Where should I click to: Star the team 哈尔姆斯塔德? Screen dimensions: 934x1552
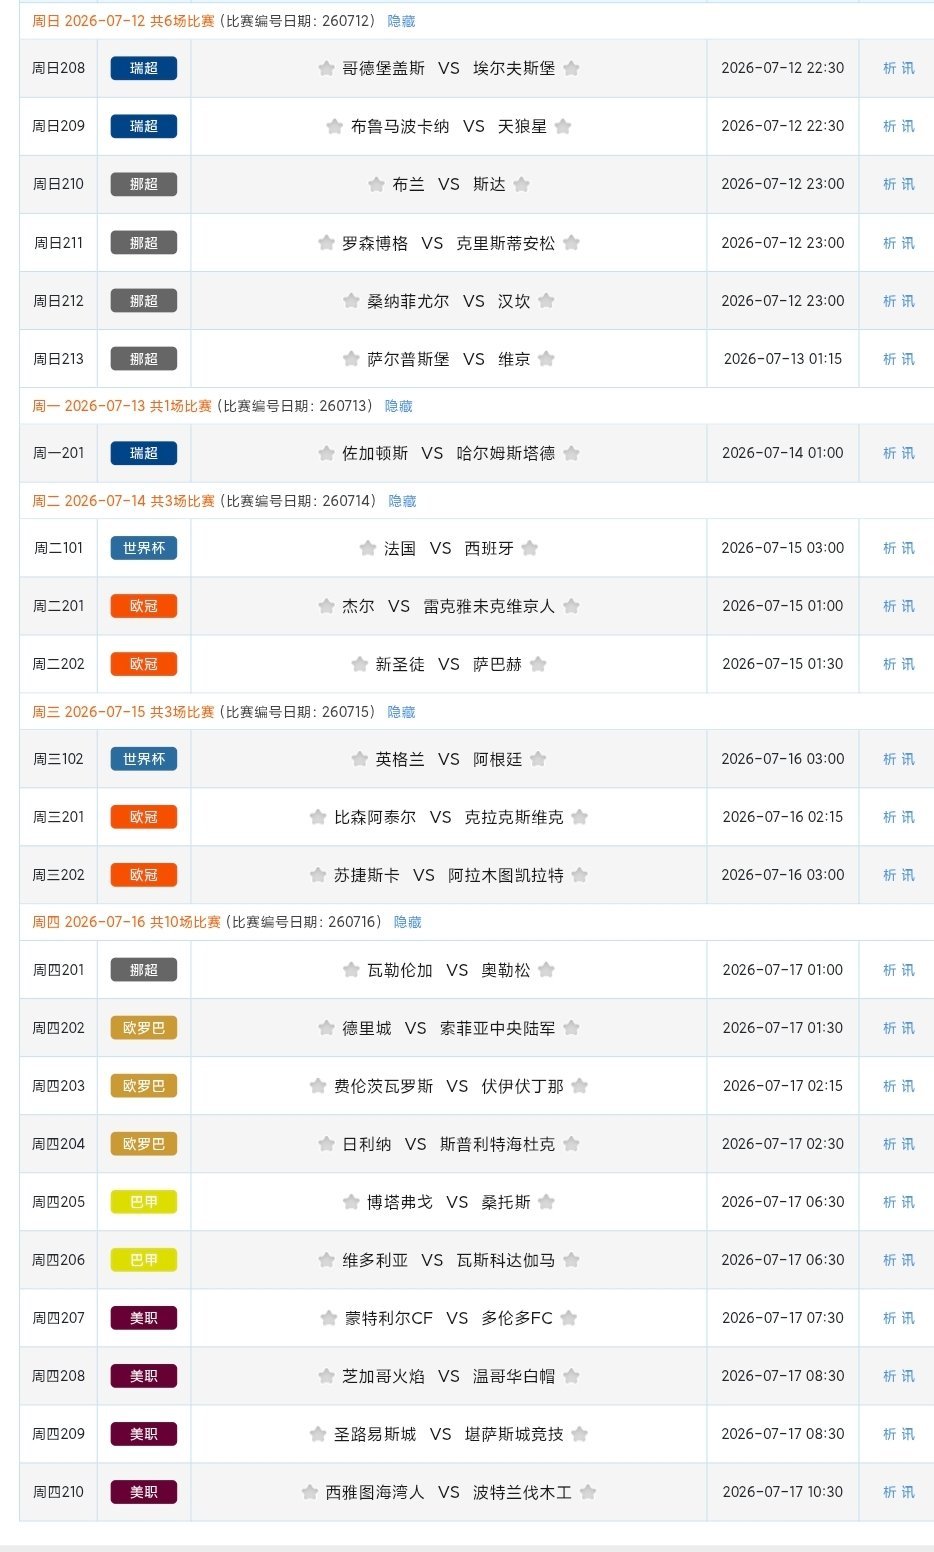click(x=571, y=453)
